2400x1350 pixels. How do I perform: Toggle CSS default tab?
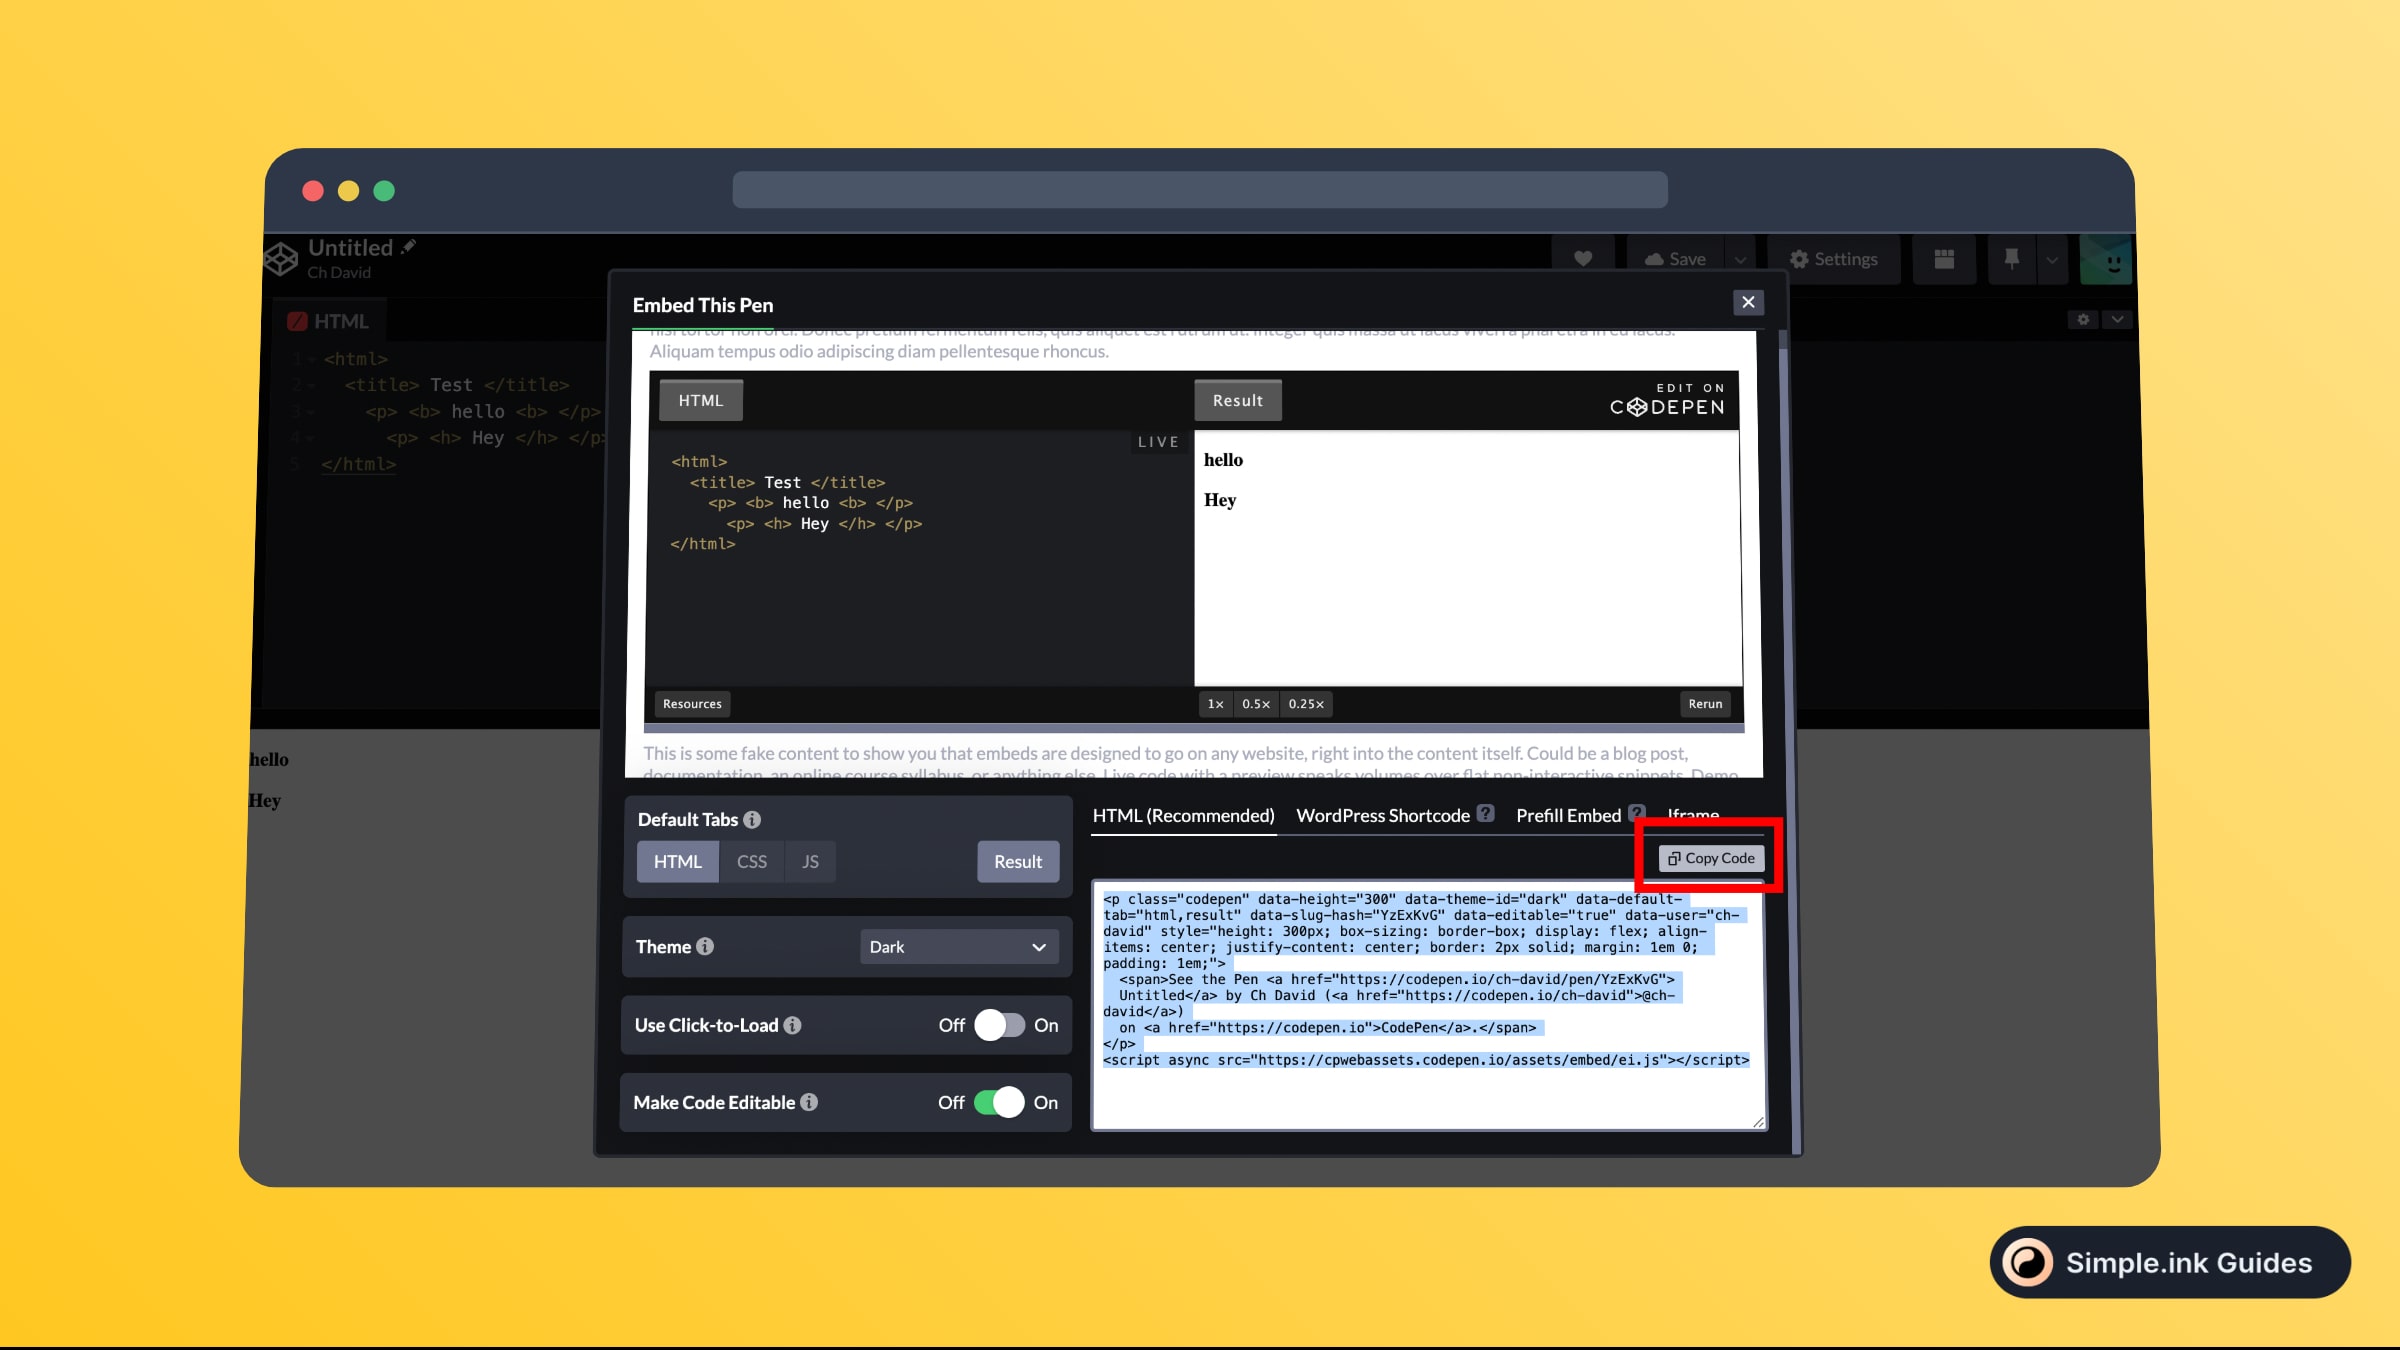(752, 861)
